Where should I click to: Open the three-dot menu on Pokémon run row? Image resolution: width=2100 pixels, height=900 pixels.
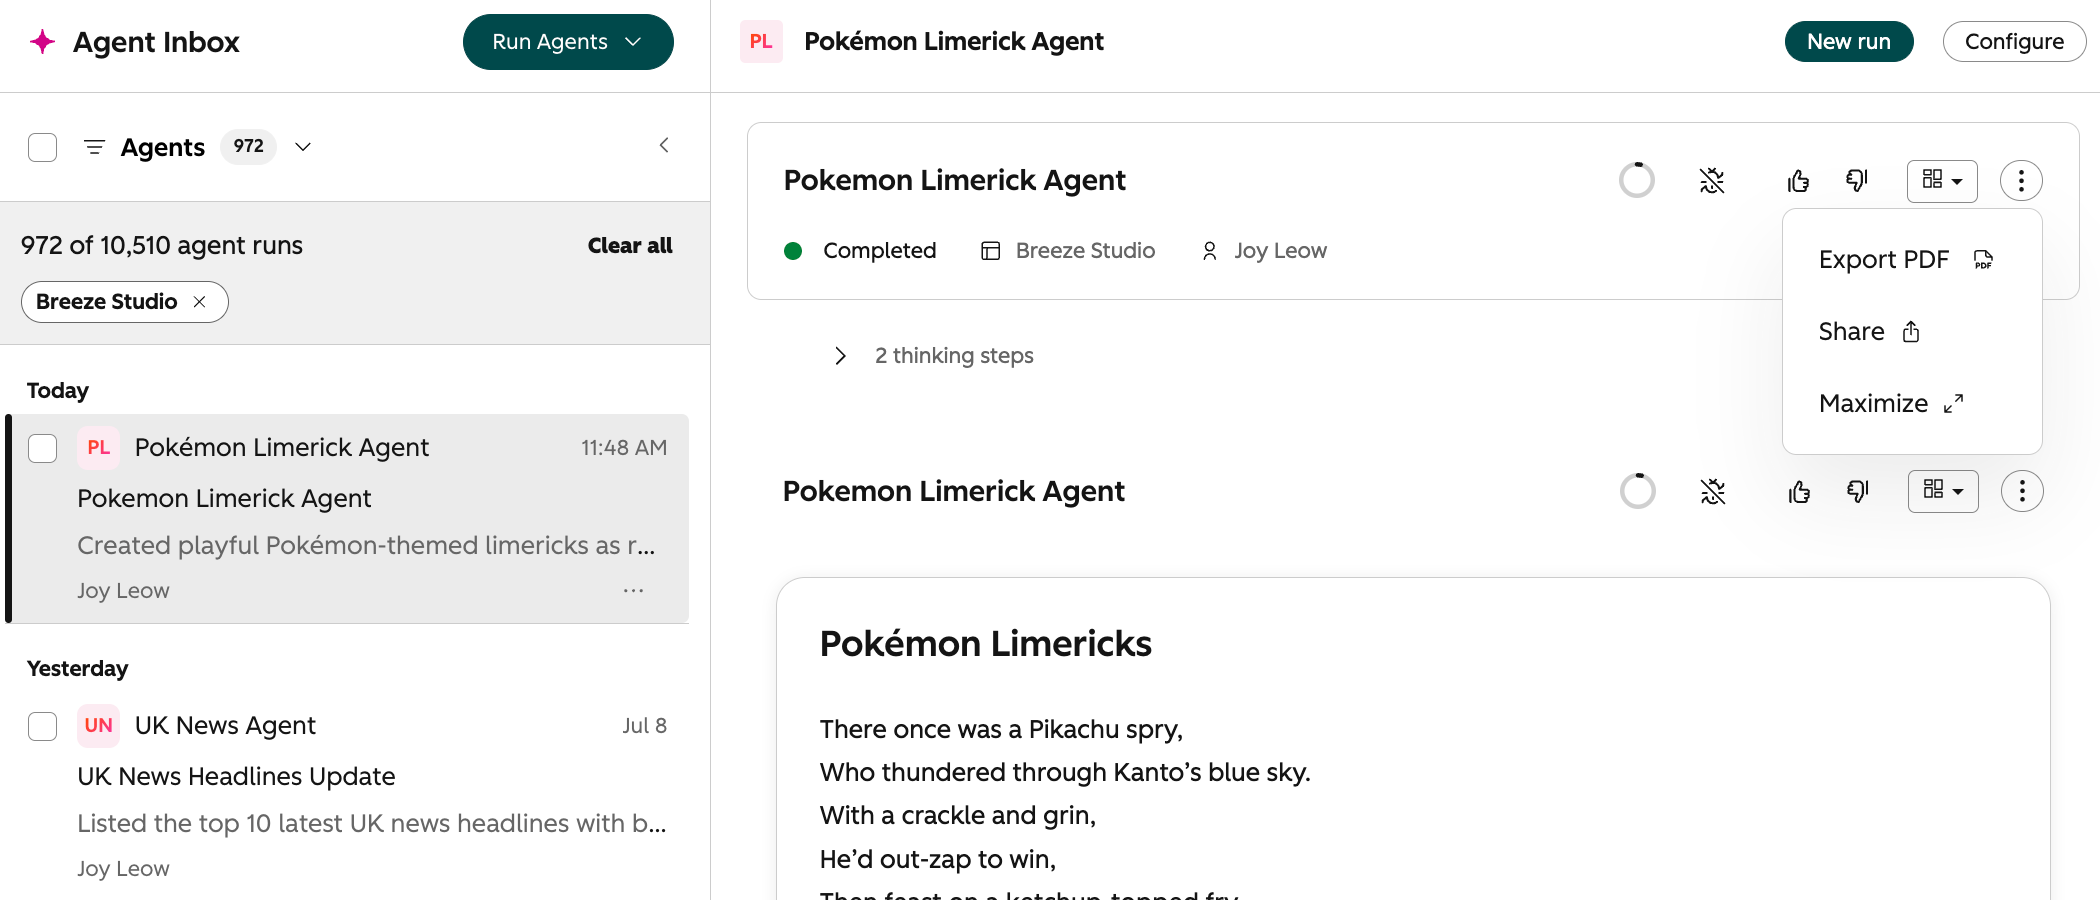(634, 591)
